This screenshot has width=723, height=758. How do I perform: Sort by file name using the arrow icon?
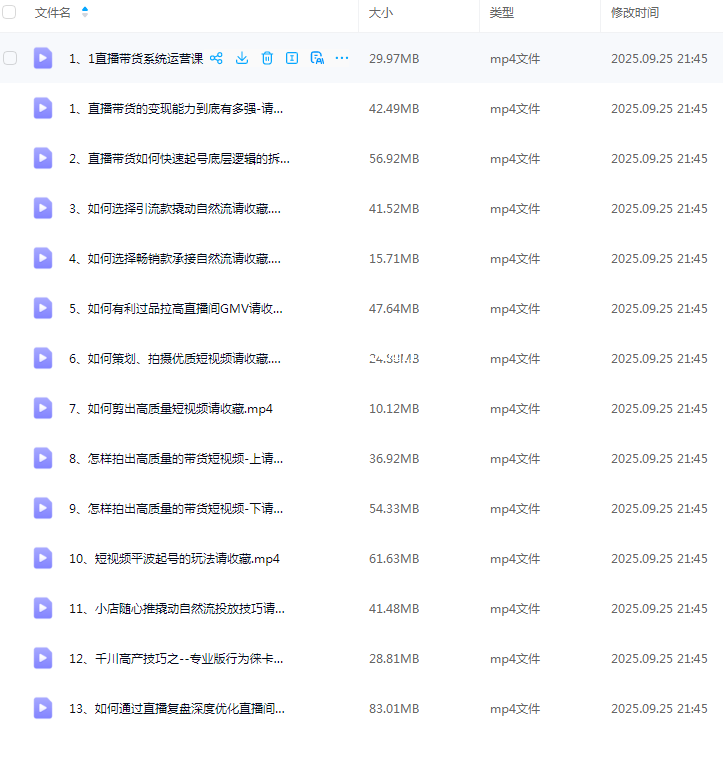(85, 13)
